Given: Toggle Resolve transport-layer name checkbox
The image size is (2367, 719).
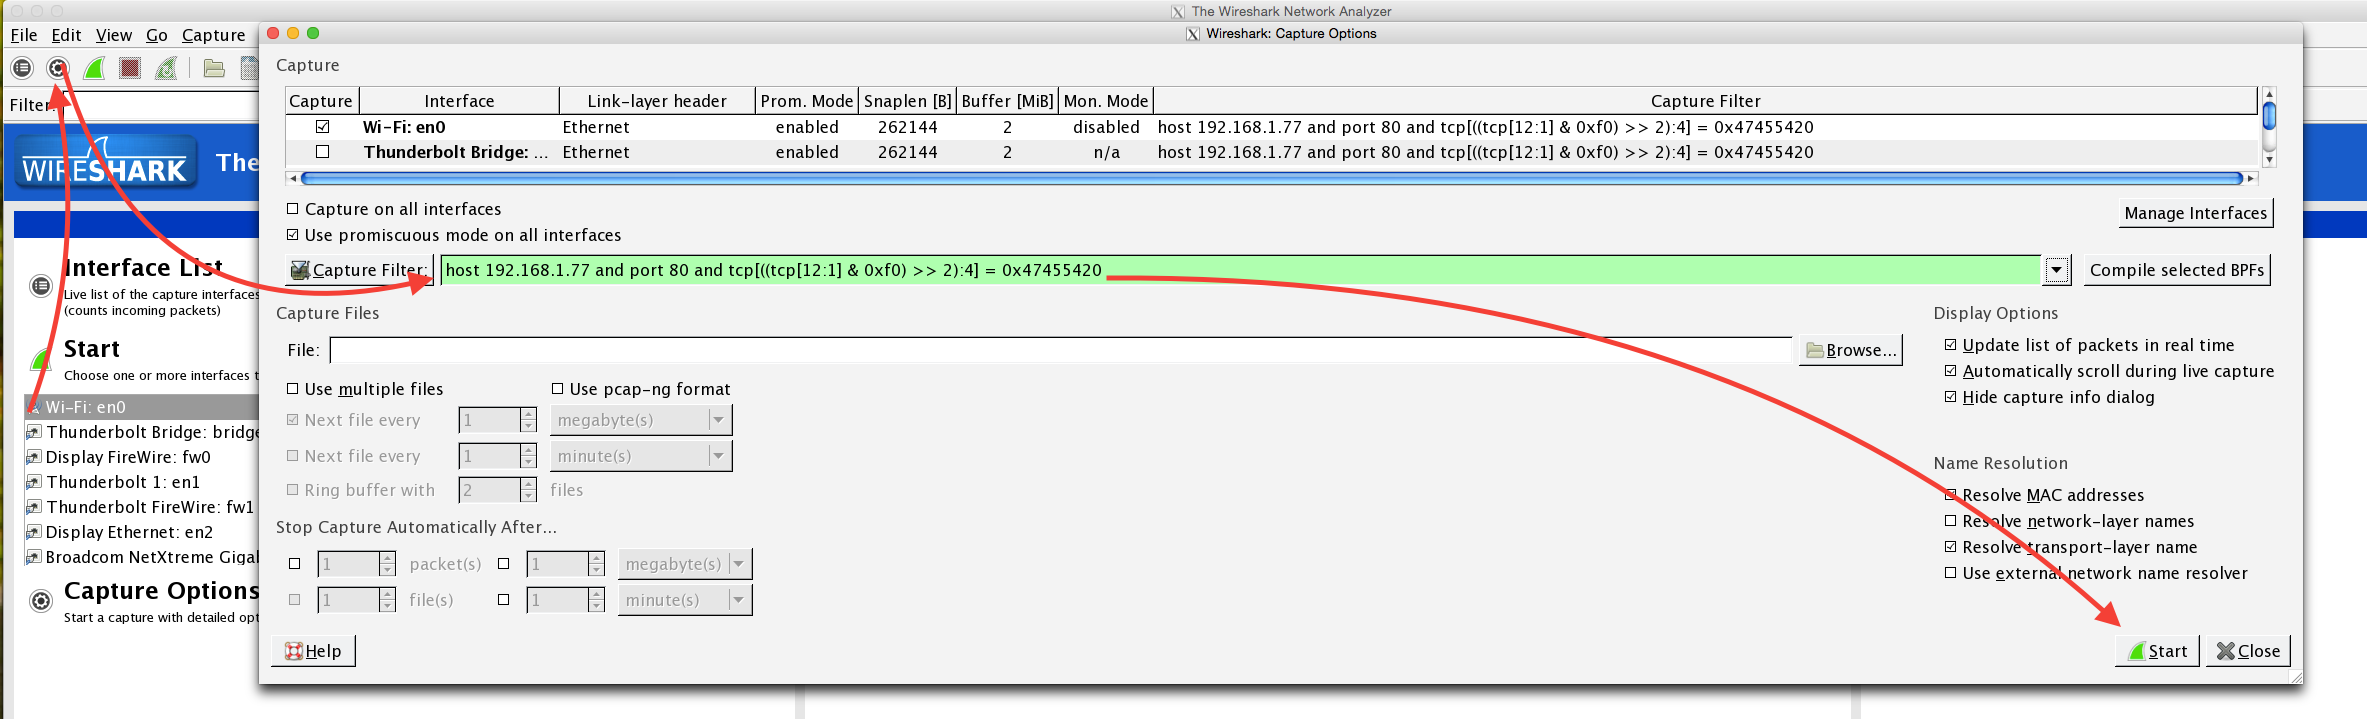Looking at the screenshot, I should pos(1951,547).
